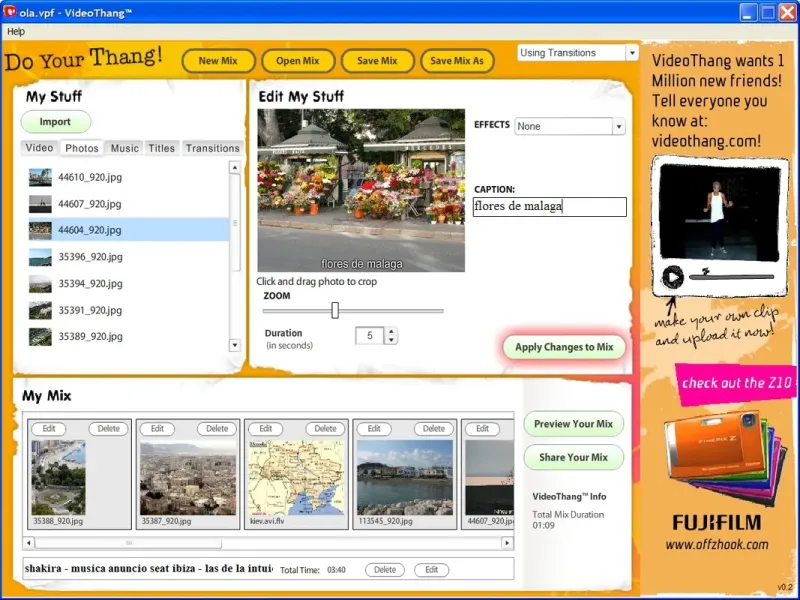Delete the 35387_920.jpg mix clip
Image resolution: width=800 pixels, height=600 pixels.
click(217, 429)
